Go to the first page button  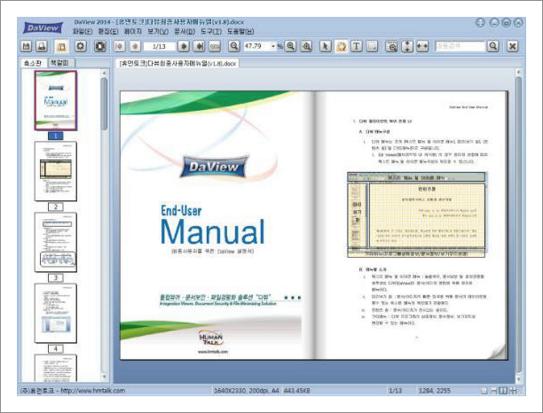tap(119, 46)
